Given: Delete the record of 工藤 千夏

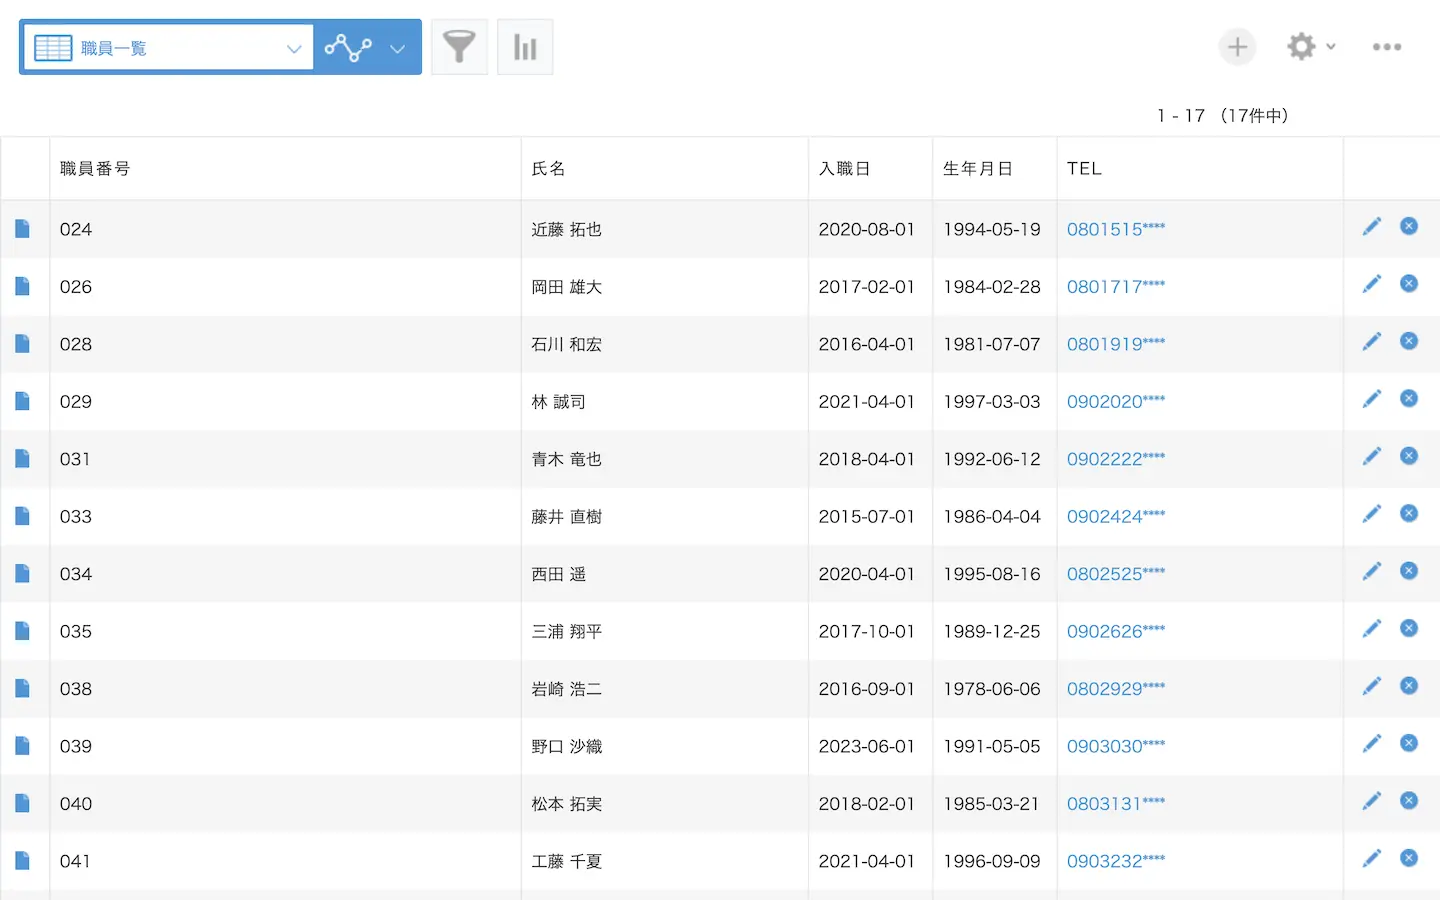Looking at the screenshot, I should coord(1409,859).
